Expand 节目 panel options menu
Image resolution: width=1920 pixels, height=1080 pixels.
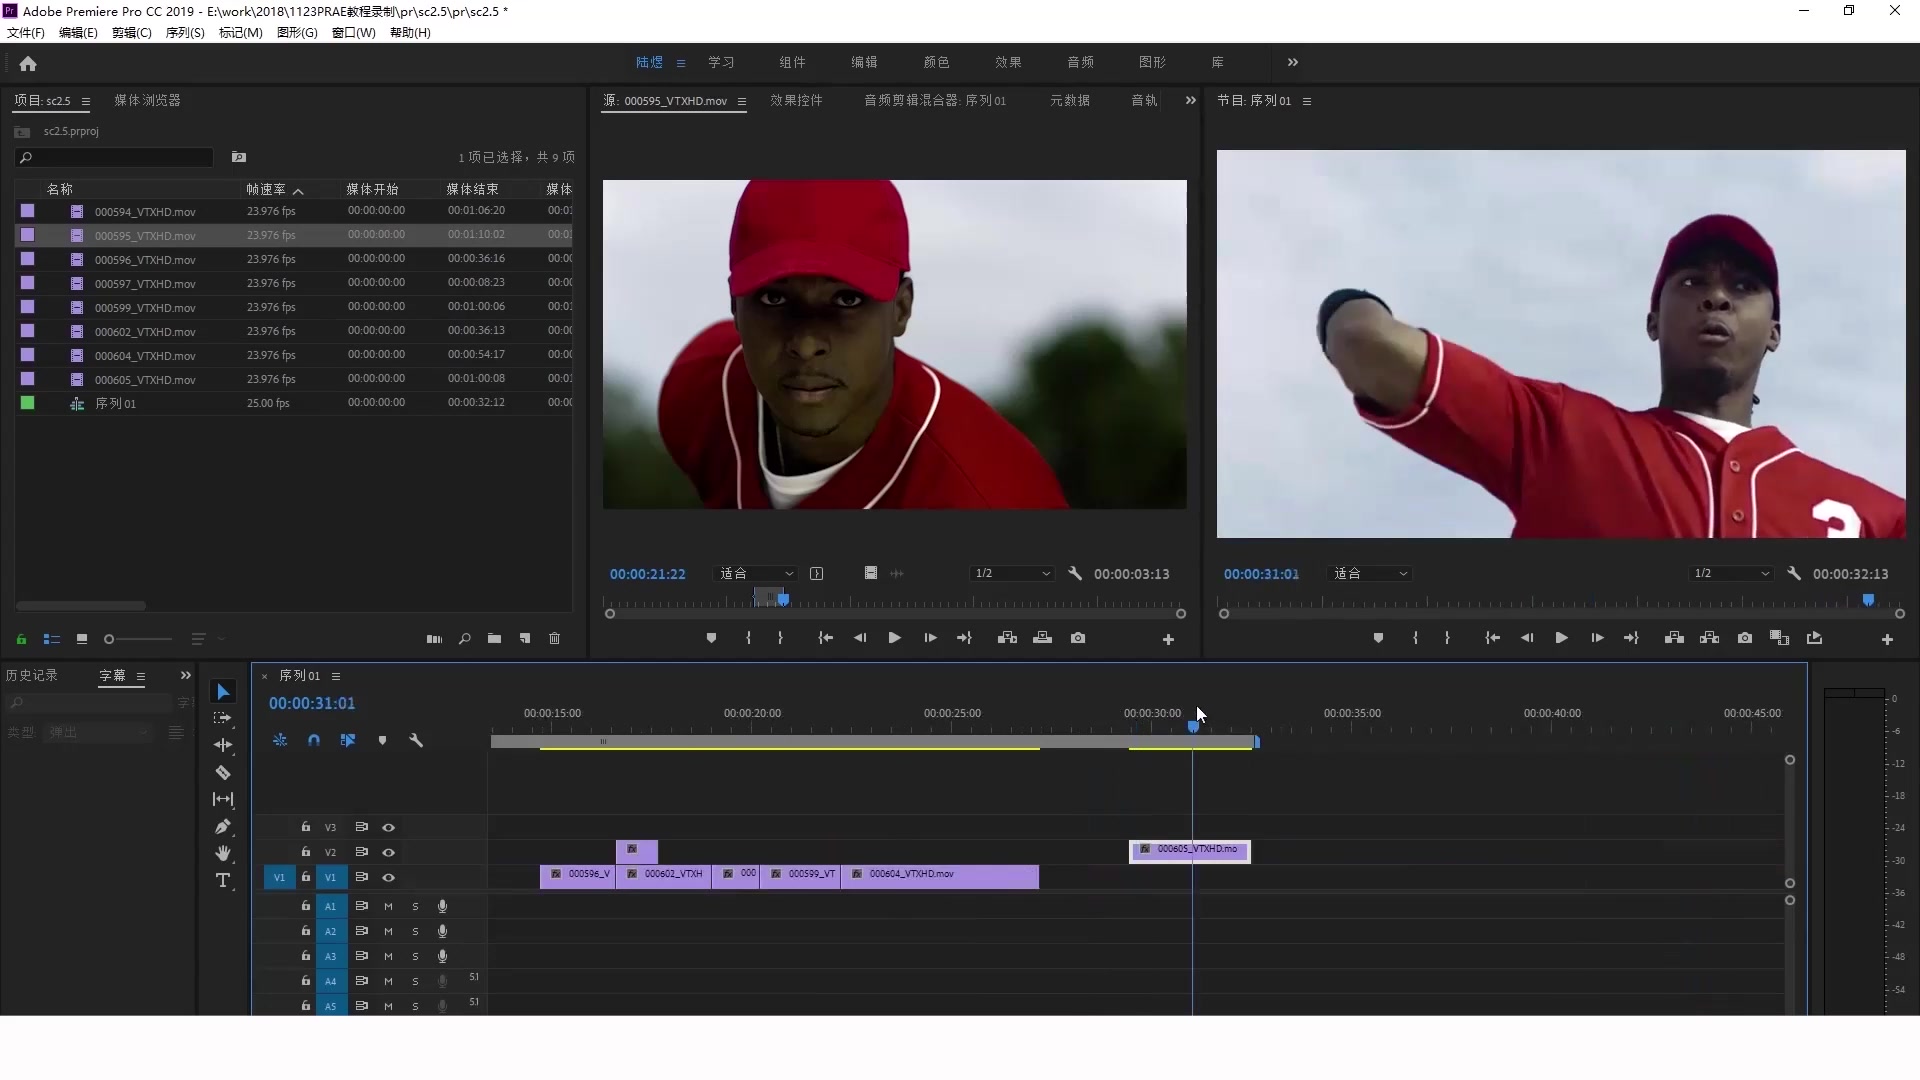[1307, 99]
